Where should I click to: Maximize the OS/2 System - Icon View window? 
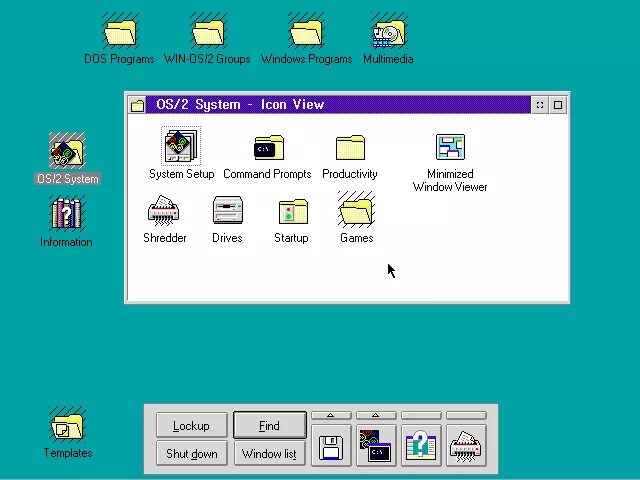(558, 105)
